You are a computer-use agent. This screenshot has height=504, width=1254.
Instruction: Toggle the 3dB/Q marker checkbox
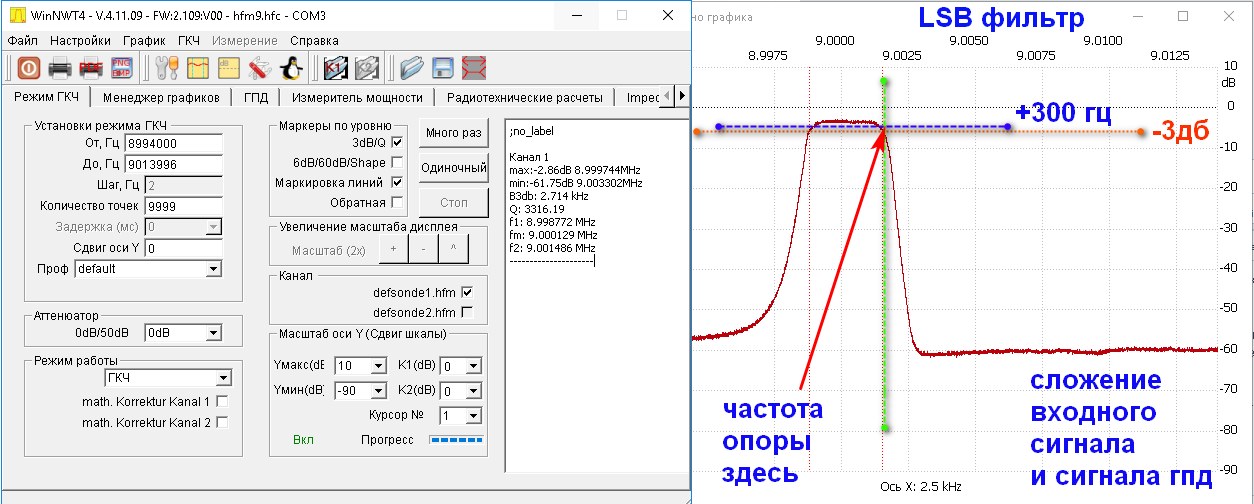(397, 143)
